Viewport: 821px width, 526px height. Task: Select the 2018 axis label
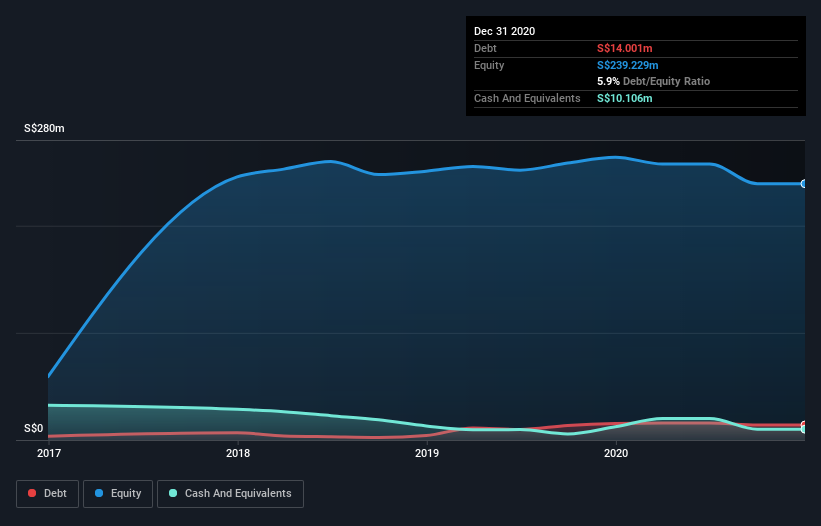(x=238, y=453)
